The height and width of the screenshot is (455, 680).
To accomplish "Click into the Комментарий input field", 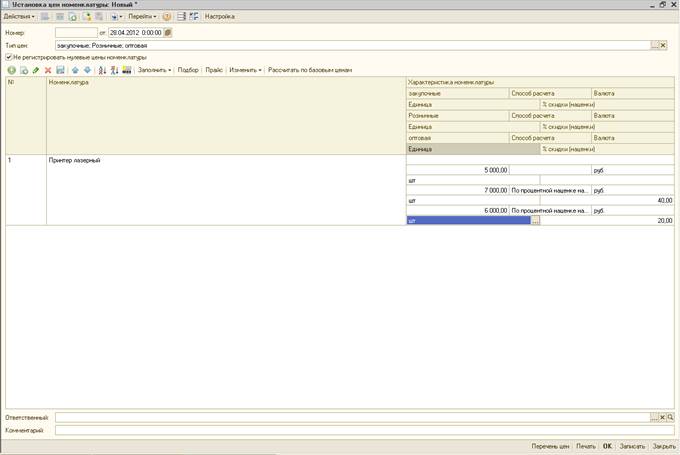I will 360,430.
